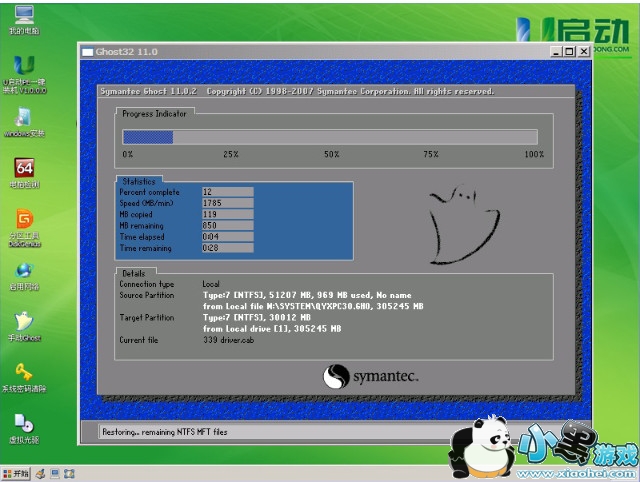This screenshot has width=640, height=482.
Task: Click the Details group label
Action: coord(134,273)
